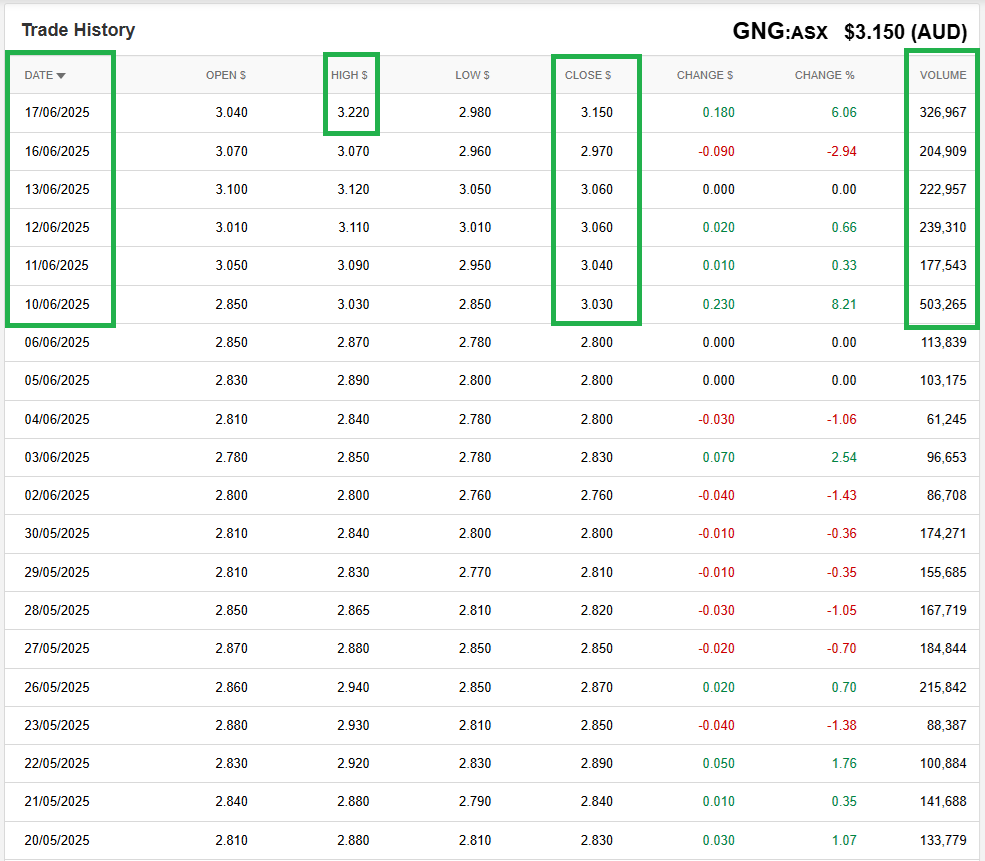Sort table by HIGH $ column
Screen dimensions: 985x861
tap(350, 75)
